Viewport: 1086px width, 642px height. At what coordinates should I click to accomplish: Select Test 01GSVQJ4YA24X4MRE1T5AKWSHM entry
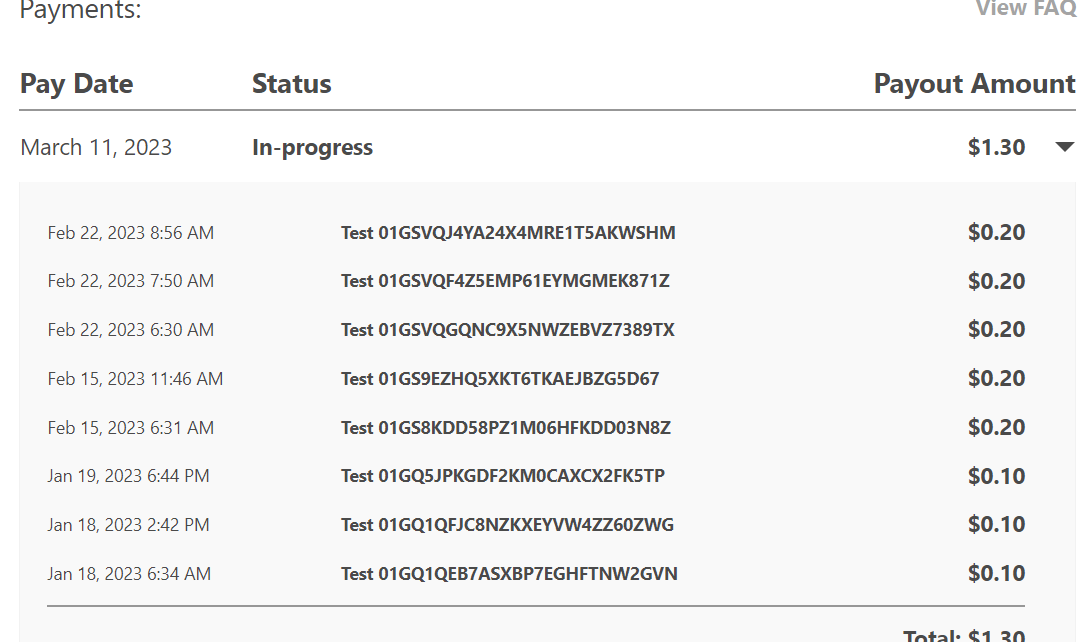[508, 233]
